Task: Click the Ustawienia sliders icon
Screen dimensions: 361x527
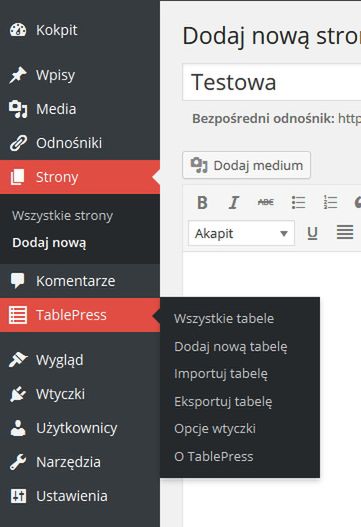Action: tap(18, 496)
